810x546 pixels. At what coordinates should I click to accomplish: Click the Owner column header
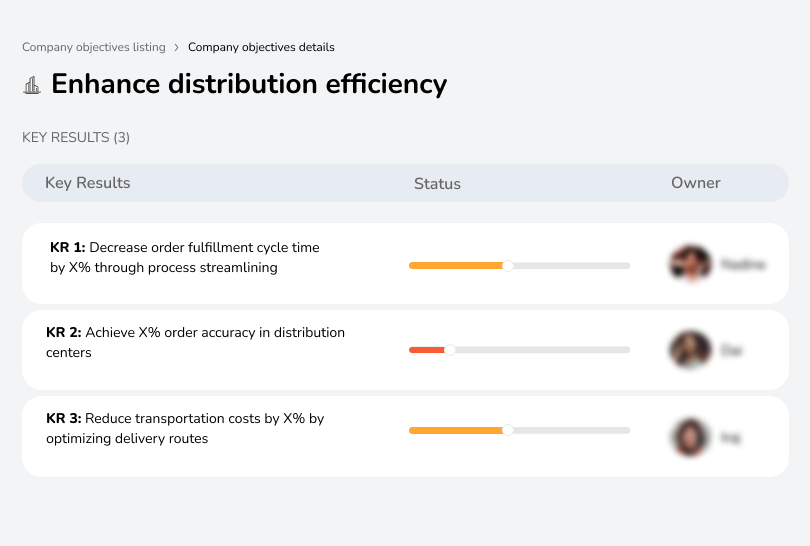pyautogui.click(x=695, y=183)
